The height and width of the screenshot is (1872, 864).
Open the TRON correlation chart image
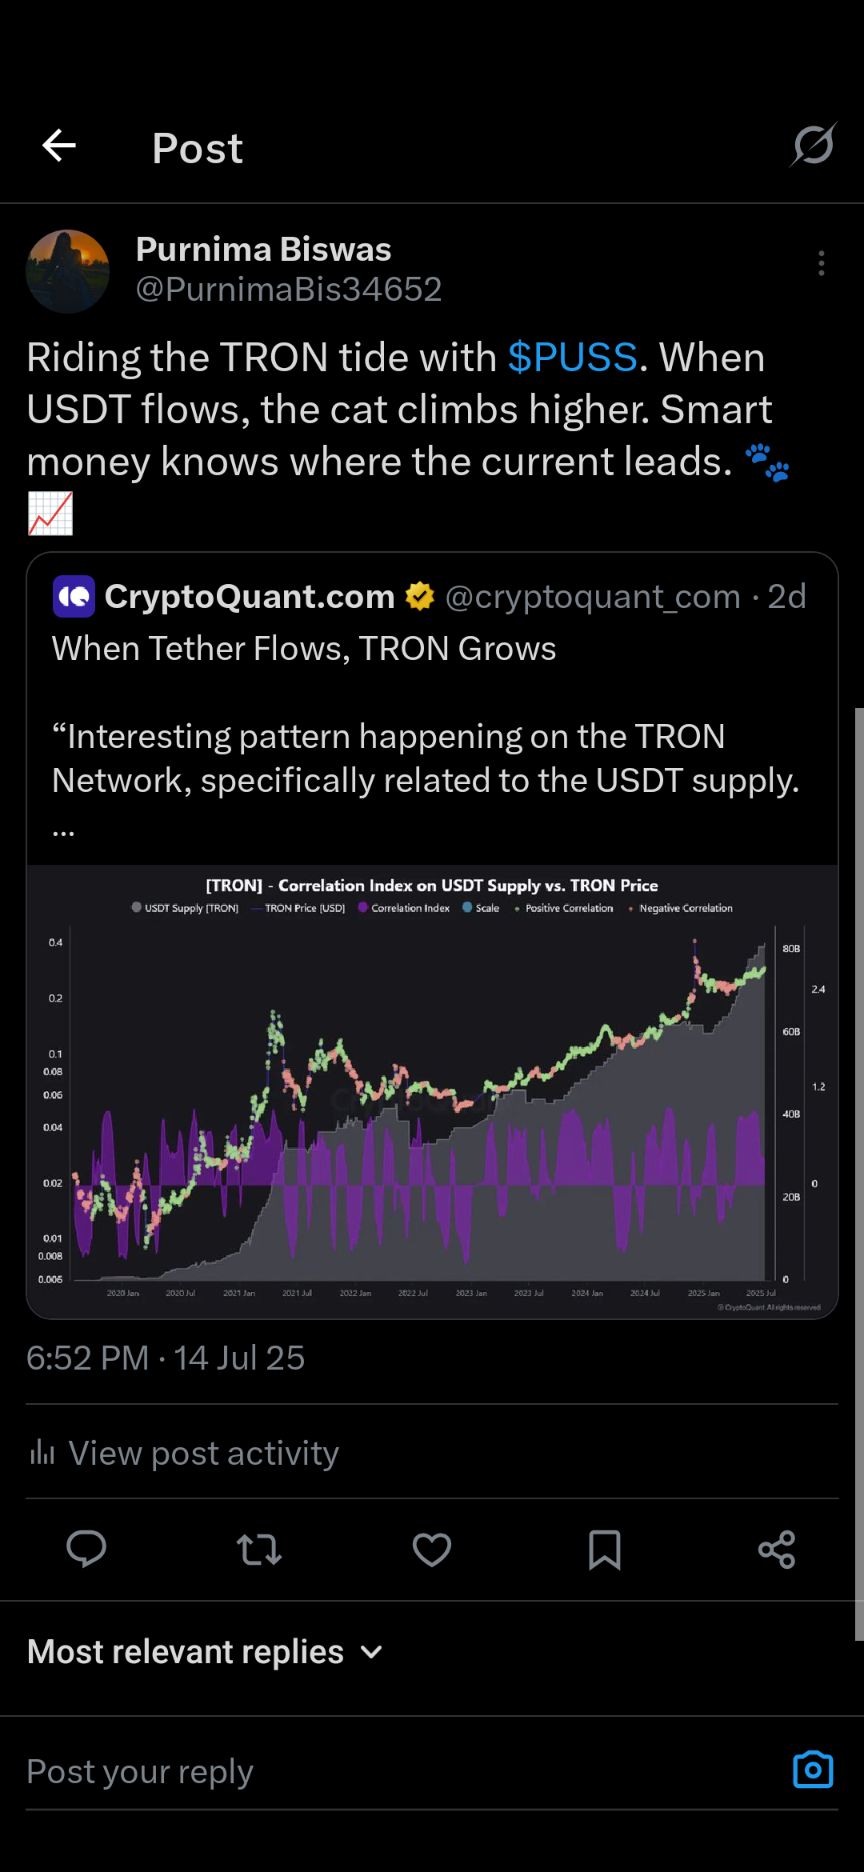(x=432, y=1091)
